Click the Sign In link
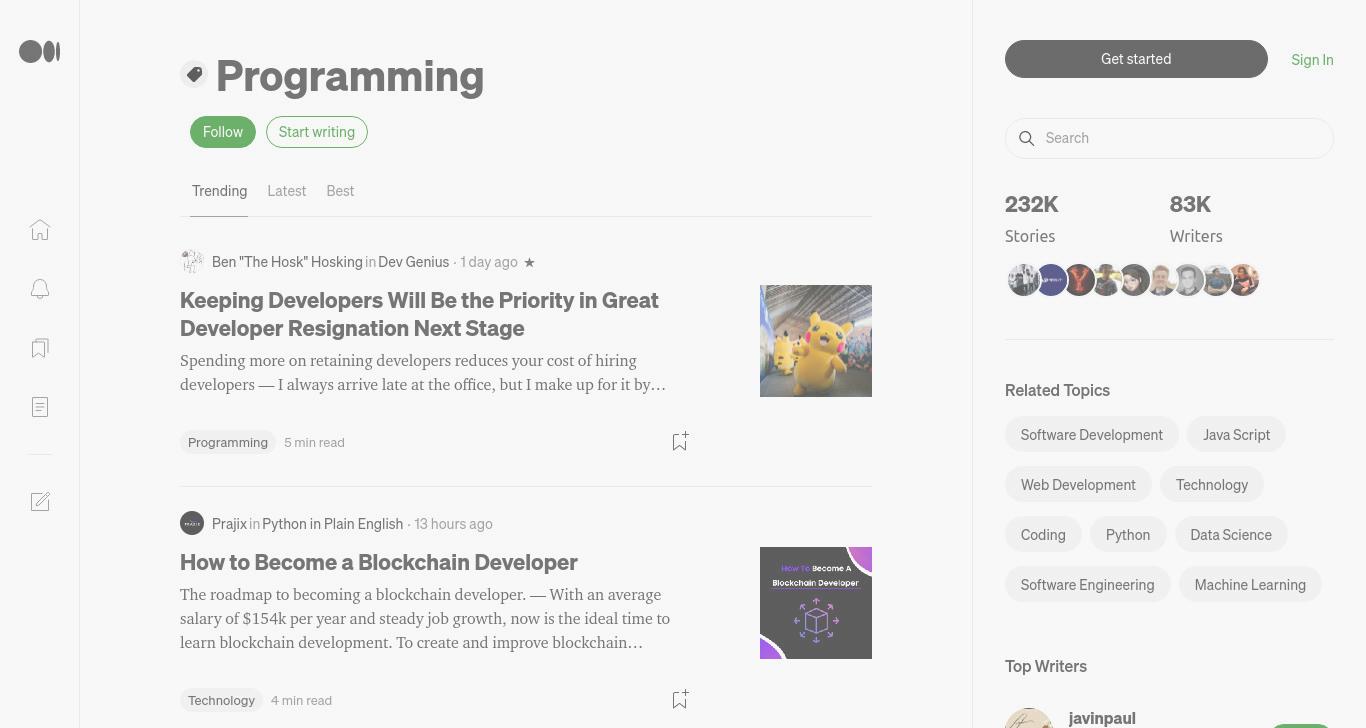The height and width of the screenshot is (728, 1366). 1312,60
